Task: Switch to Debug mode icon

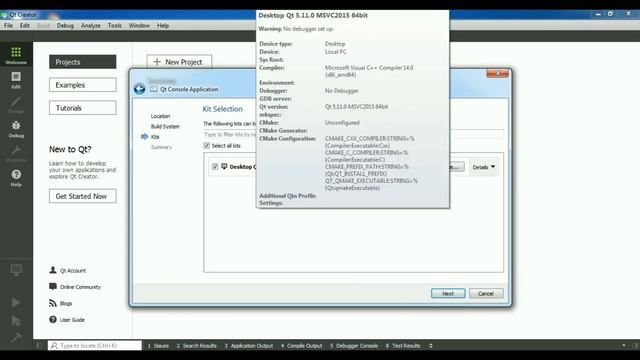Action: click(x=16, y=129)
